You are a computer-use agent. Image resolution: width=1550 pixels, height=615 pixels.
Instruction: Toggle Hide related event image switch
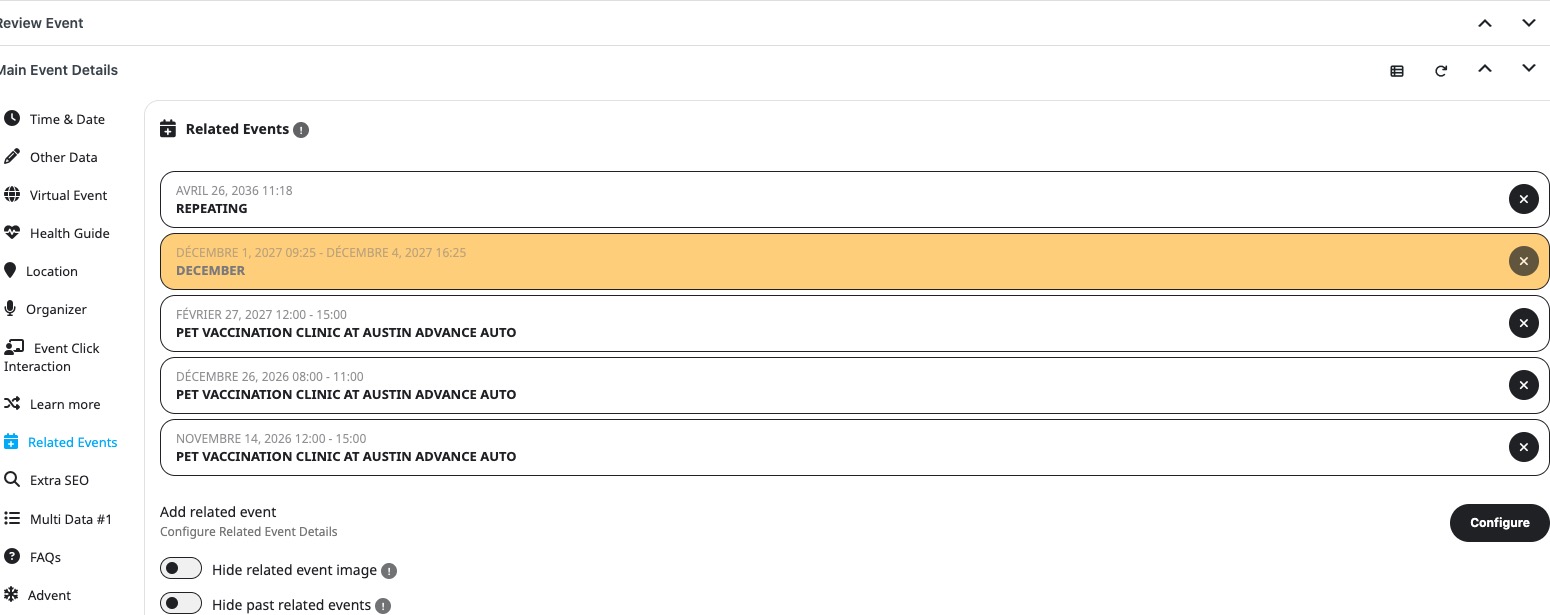coord(181,569)
